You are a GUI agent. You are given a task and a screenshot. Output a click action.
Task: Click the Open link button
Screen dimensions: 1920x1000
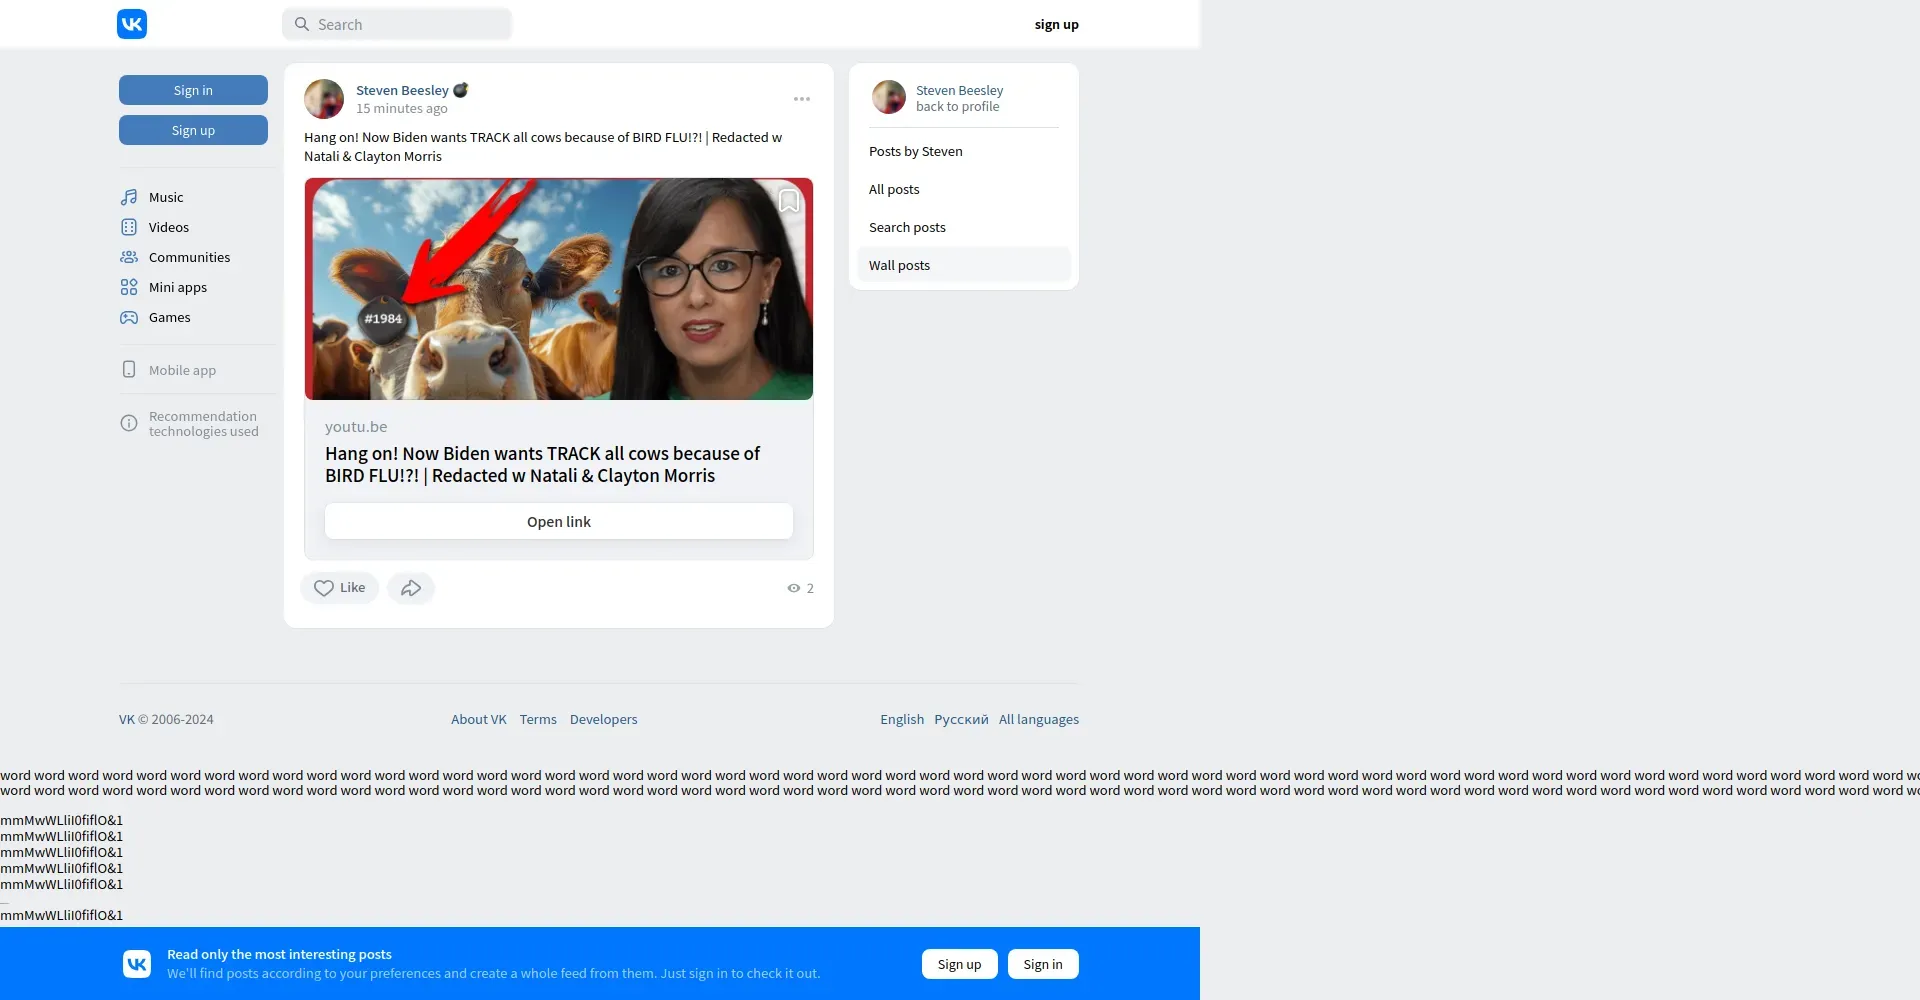coord(559,521)
